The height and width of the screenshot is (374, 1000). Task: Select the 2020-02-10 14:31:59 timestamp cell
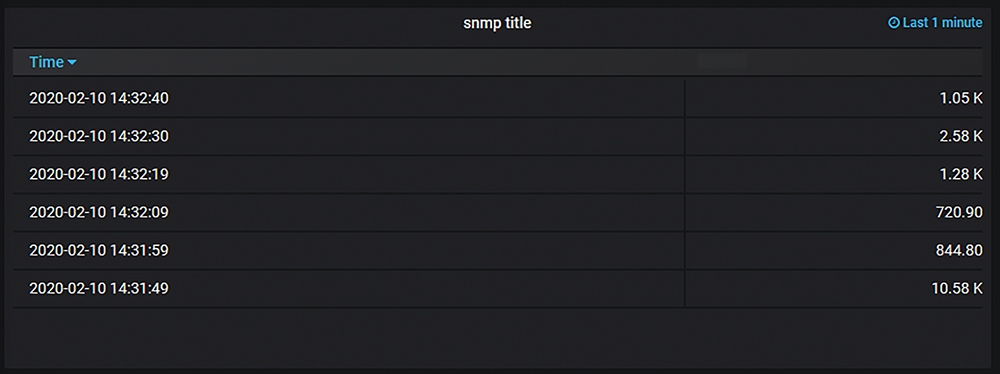pos(348,251)
